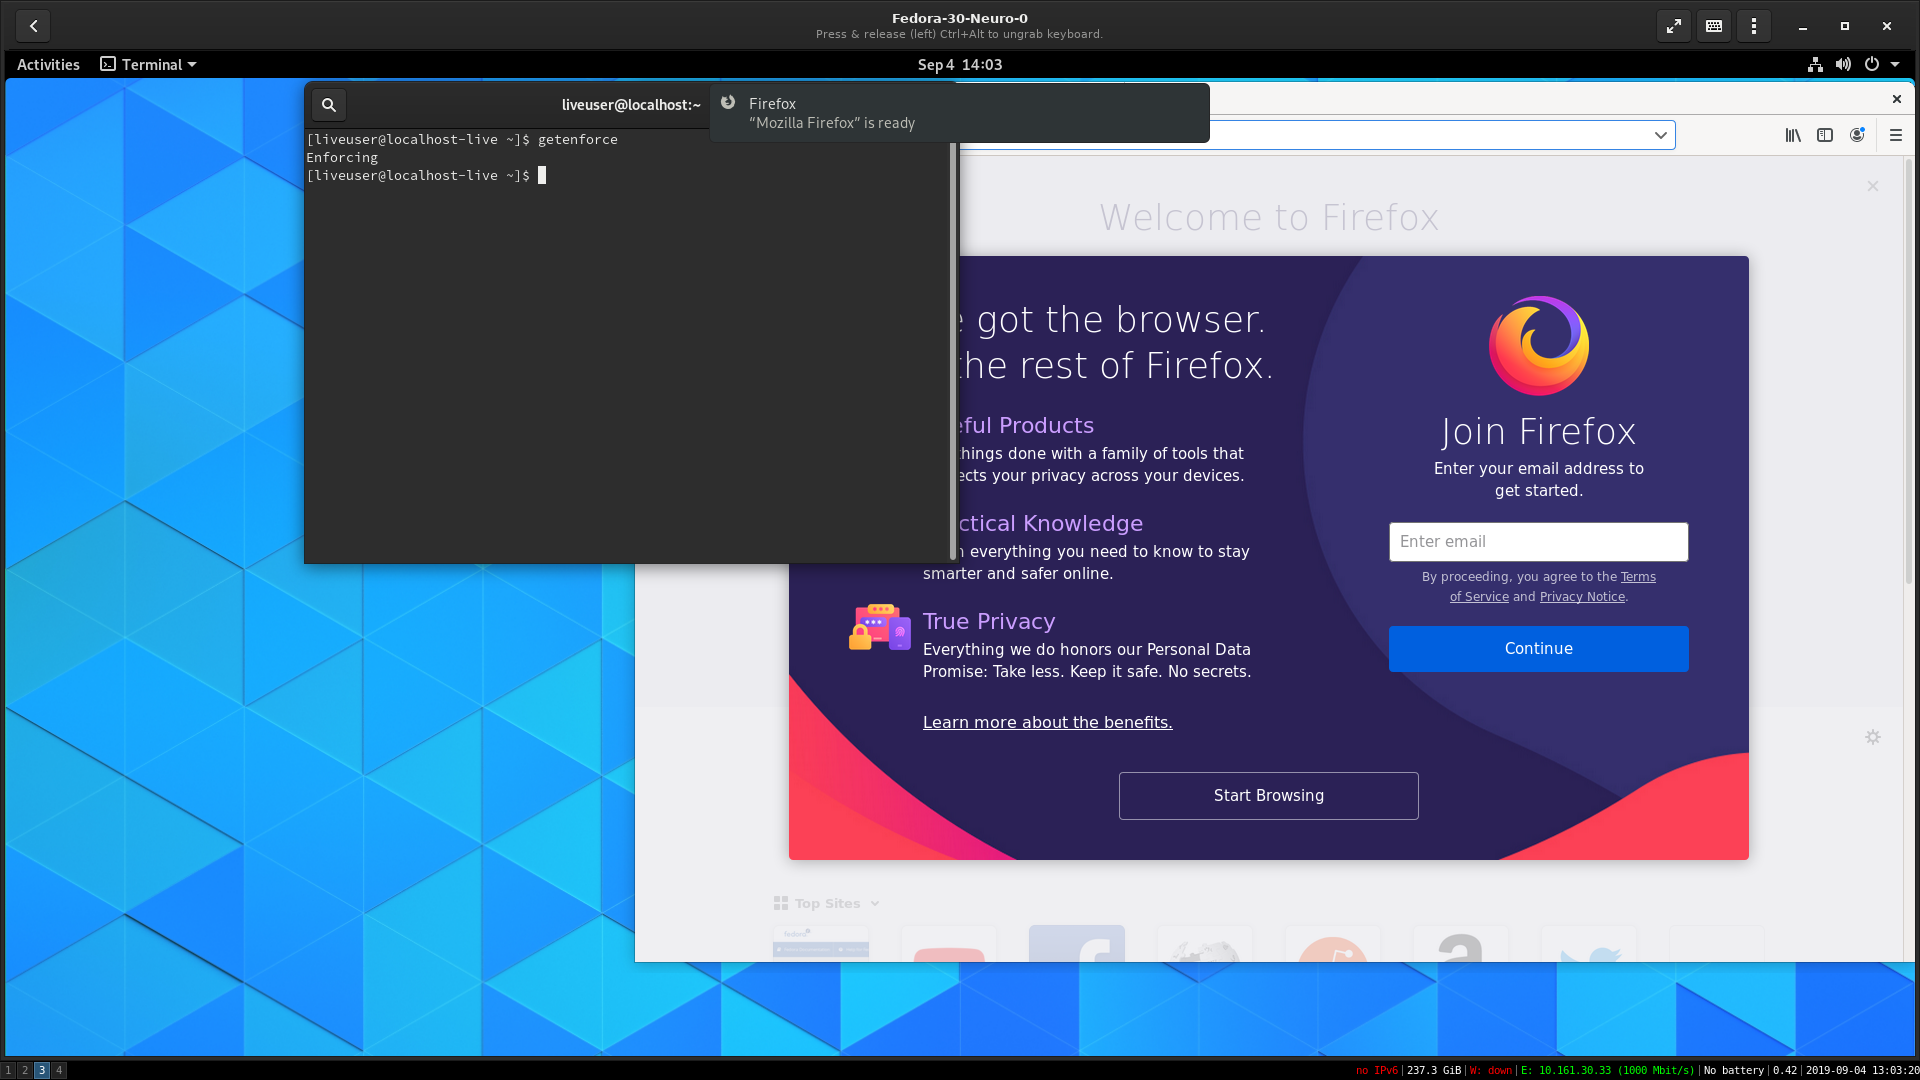Close the Firefox window
The height and width of the screenshot is (1080, 1920).
tap(1896, 99)
